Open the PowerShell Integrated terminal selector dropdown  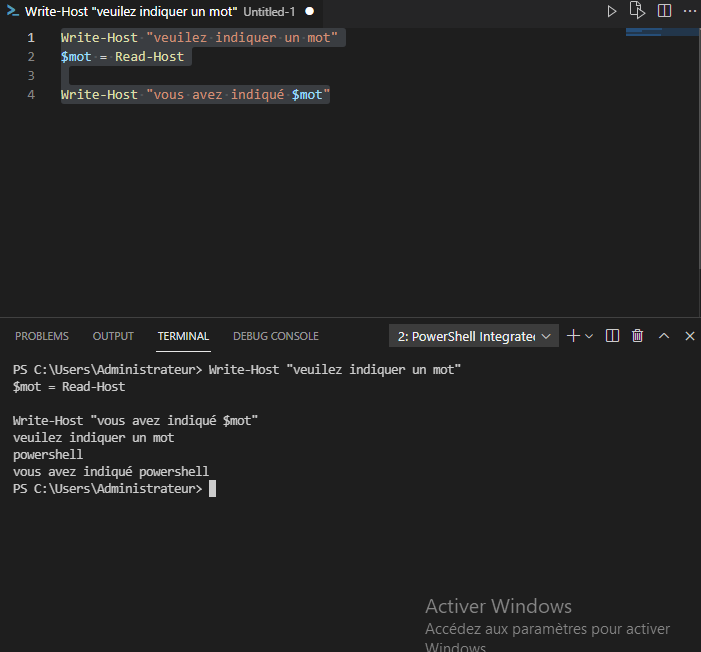tap(474, 336)
